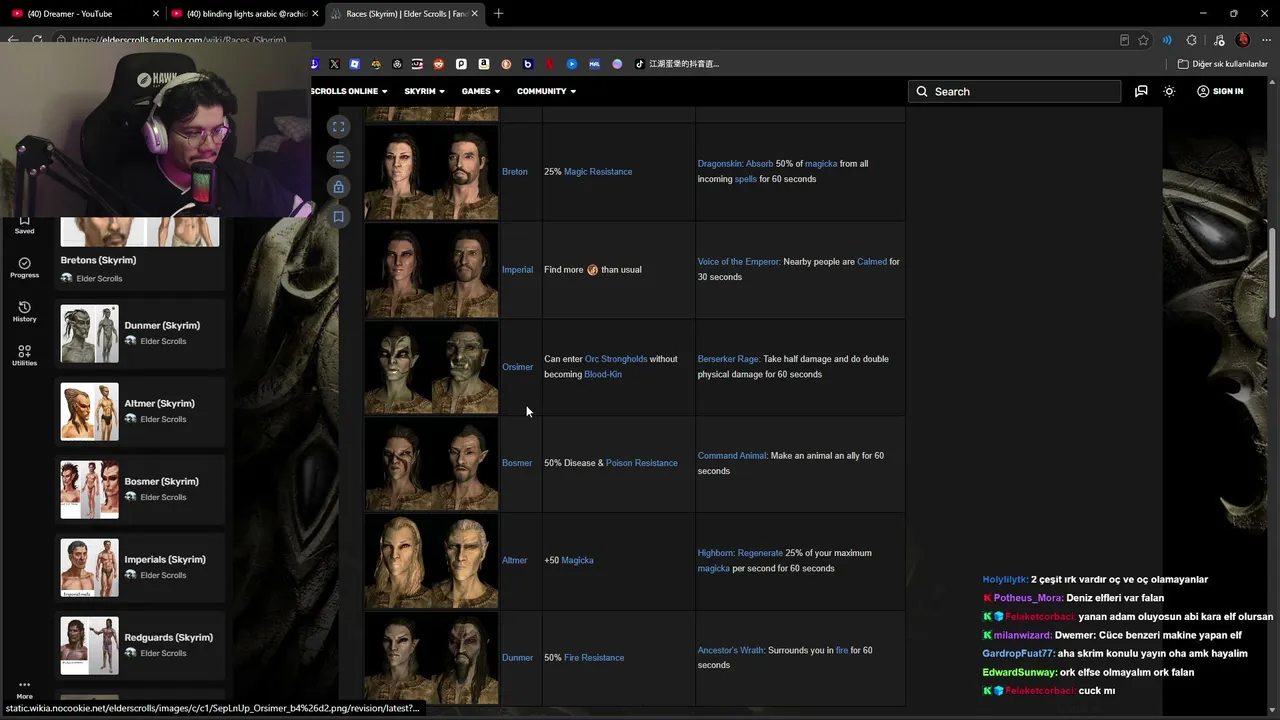The height and width of the screenshot is (720, 1280).
Task: Follow the Berserker Rage link
Action: pyautogui.click(x=728, y=359)
